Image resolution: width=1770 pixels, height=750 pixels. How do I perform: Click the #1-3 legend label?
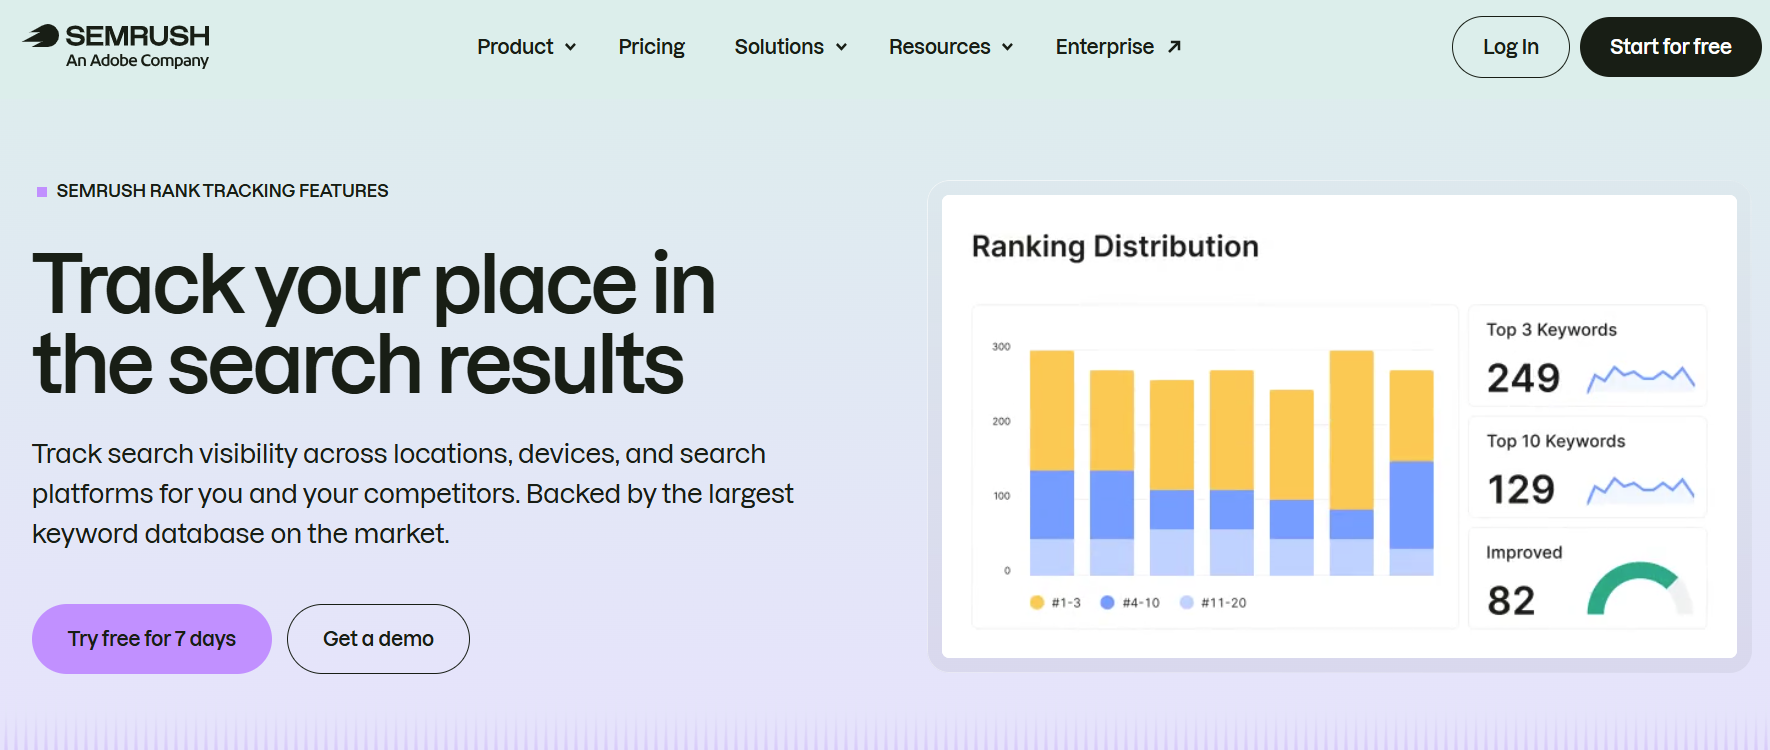pos(1066,603)
